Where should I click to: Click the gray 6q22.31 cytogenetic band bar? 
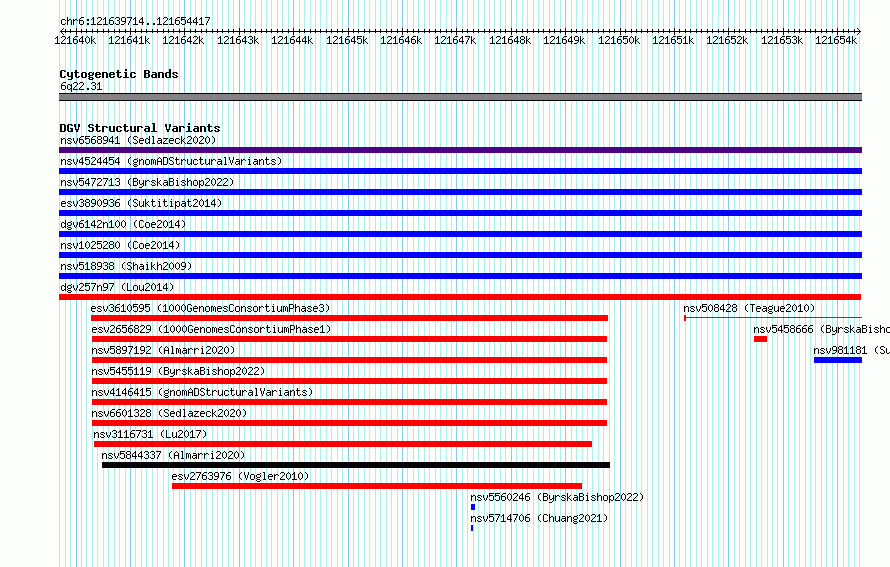(x=460, y=97)
